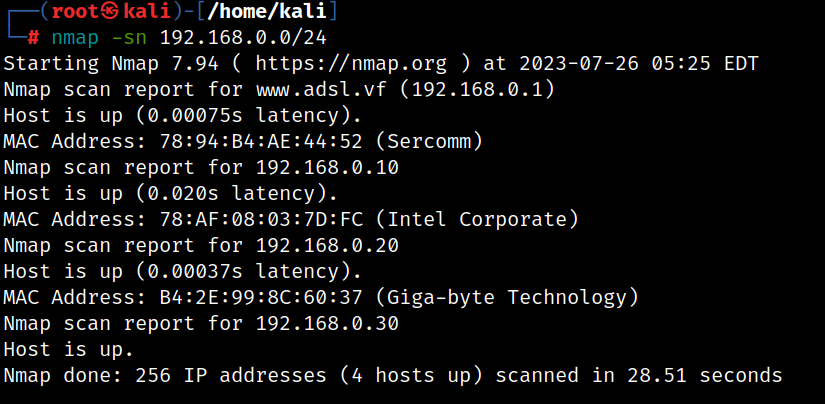Screen dimensions: 825x404
Task: Click the red # prompt symbol
Action: 33,38
